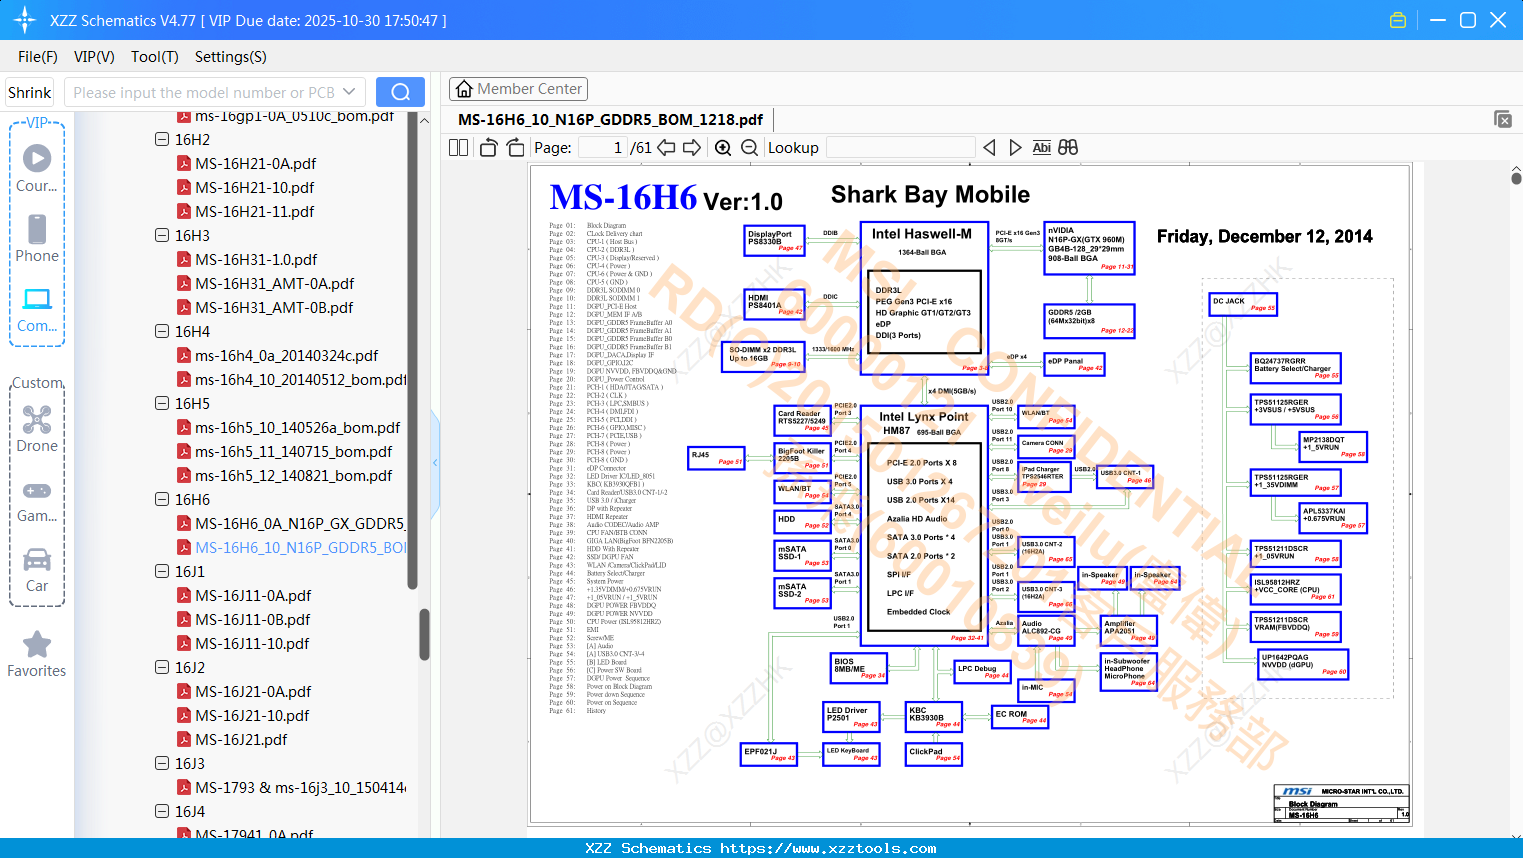Go to next page arrow
The width and height of the screenshot is (1523, 858).
click(692, 147)
